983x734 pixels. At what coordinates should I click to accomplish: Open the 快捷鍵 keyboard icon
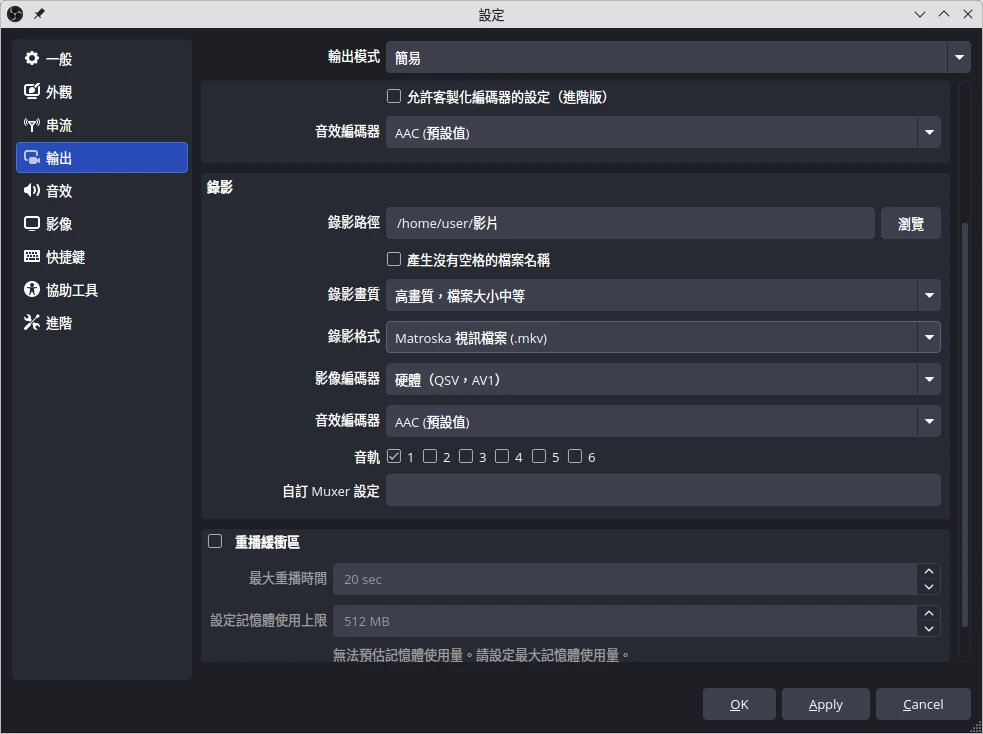[32, 257]
